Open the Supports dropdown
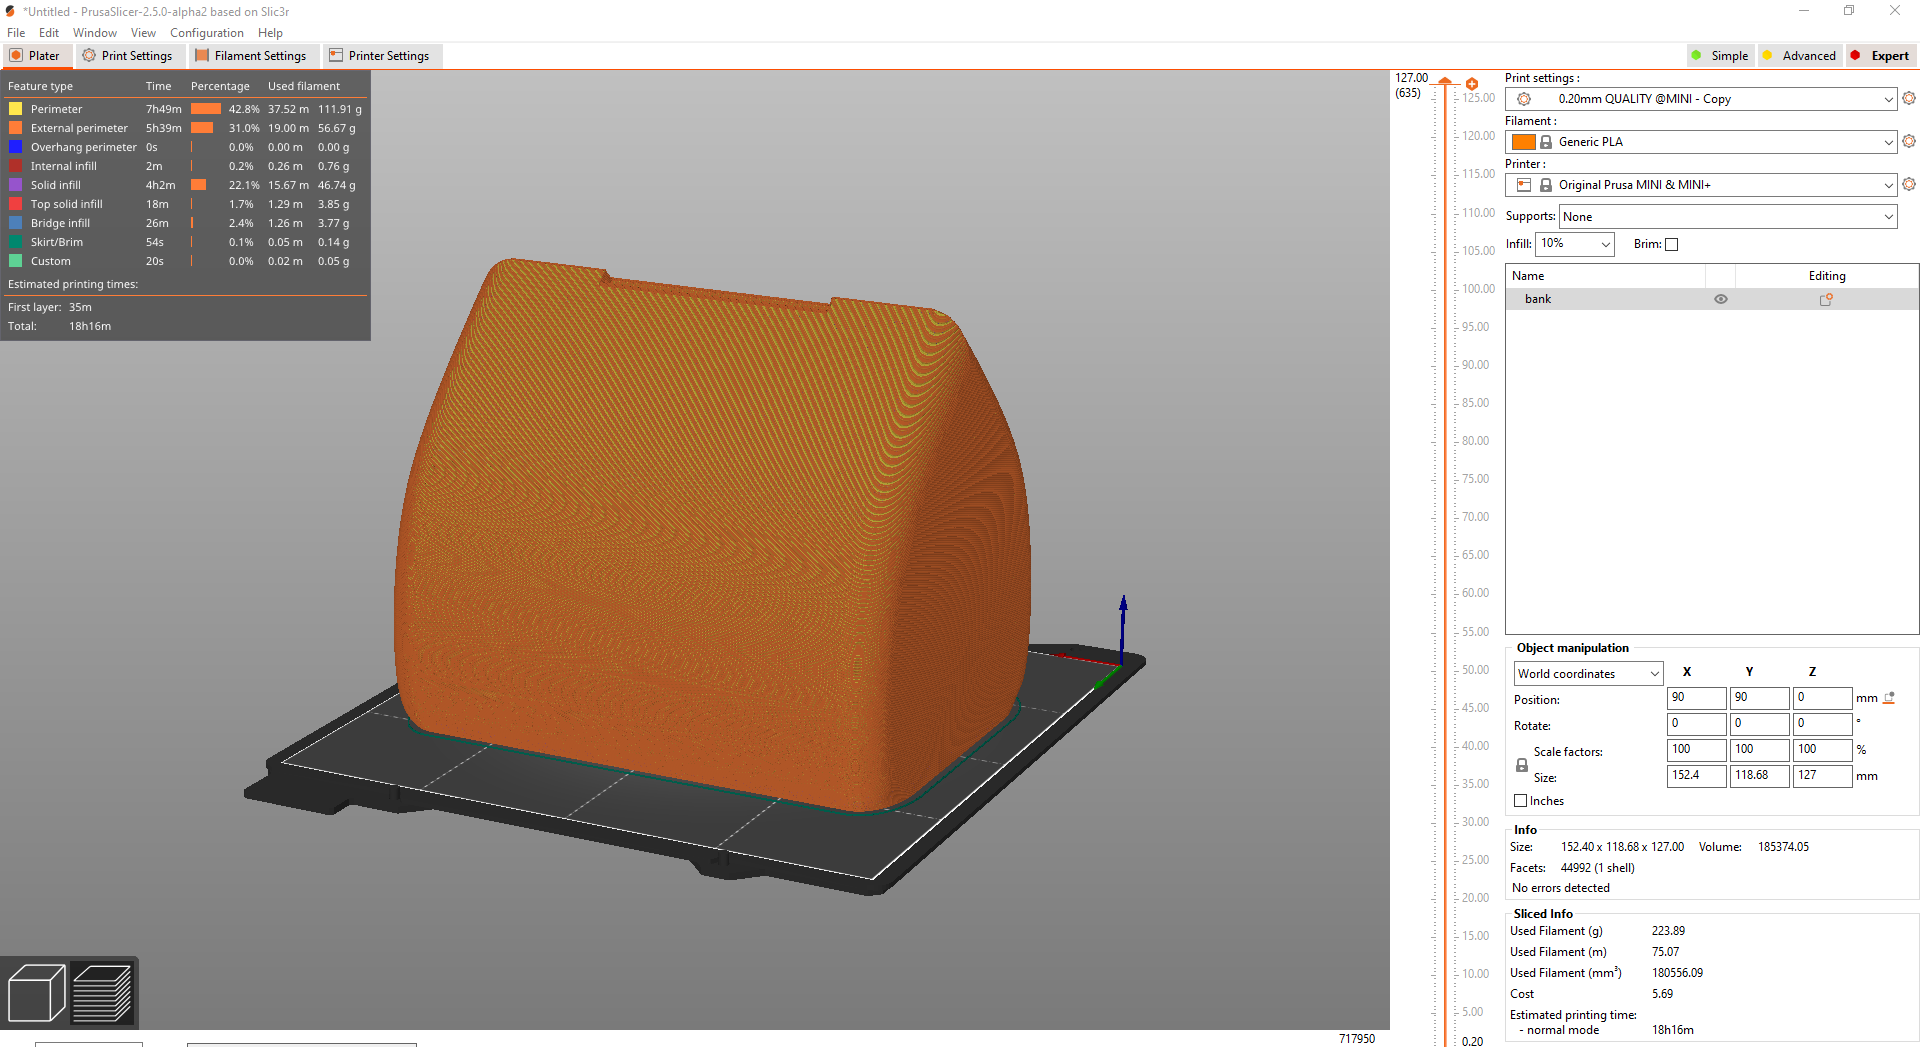This screenshot has width=1920, height=1047. (1728, 217)
